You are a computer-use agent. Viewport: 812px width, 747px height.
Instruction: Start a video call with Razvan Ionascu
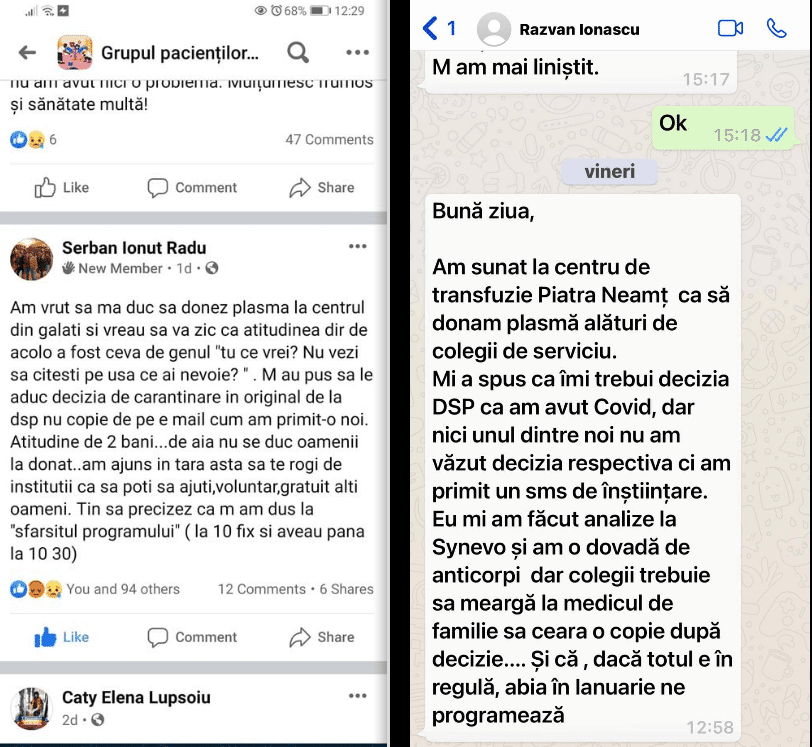coord(730,28)
